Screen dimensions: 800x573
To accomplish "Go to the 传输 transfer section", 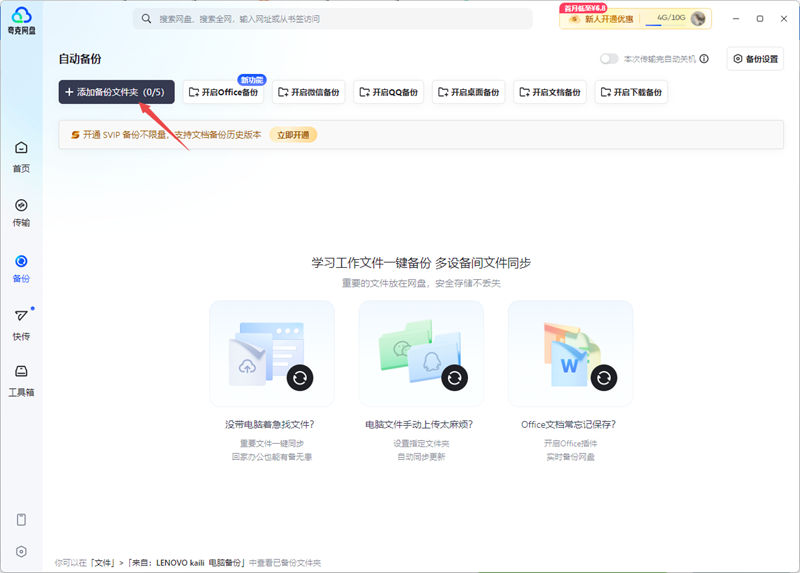I will pyautogui.click(x=21, y=211).
